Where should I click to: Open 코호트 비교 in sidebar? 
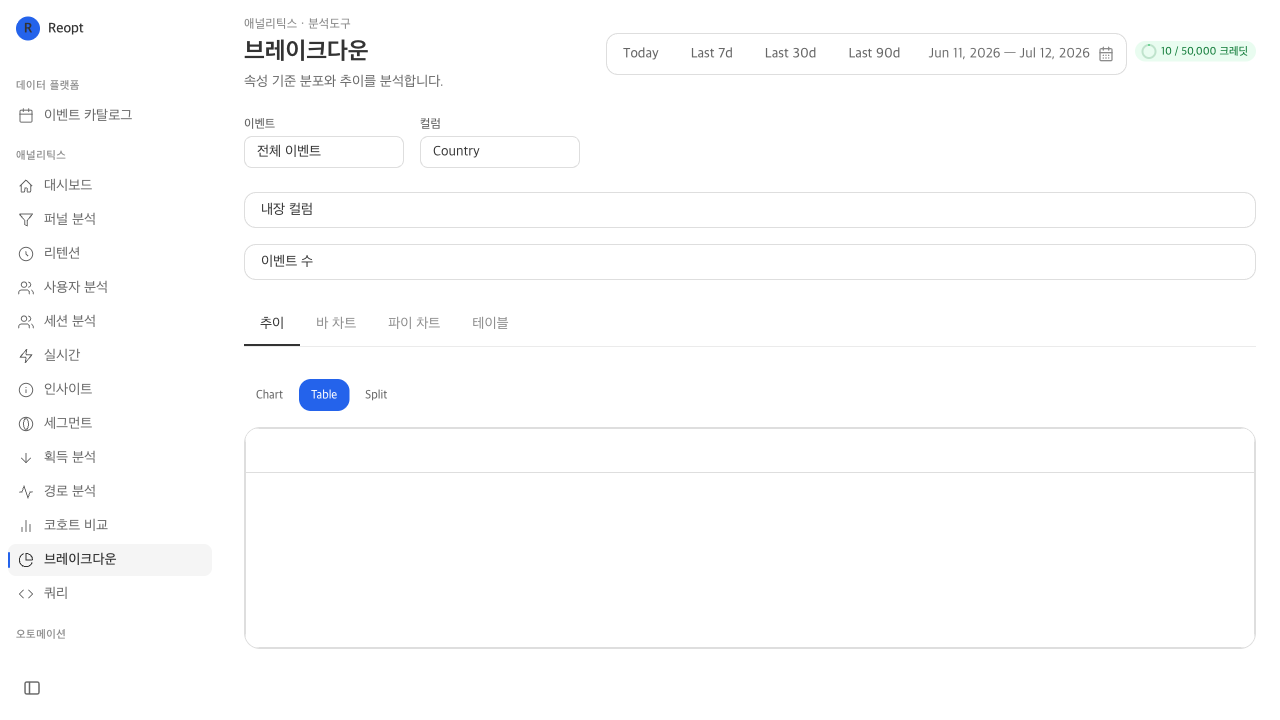click(x=109, y=526)
